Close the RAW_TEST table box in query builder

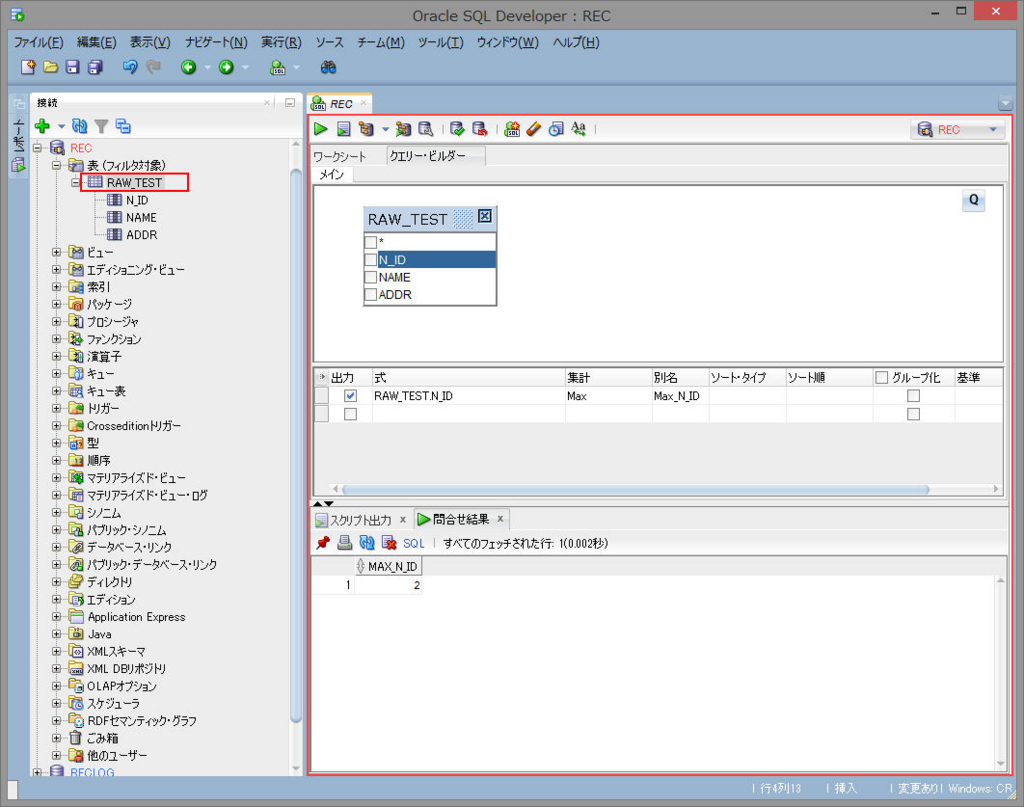click(485, 216)
